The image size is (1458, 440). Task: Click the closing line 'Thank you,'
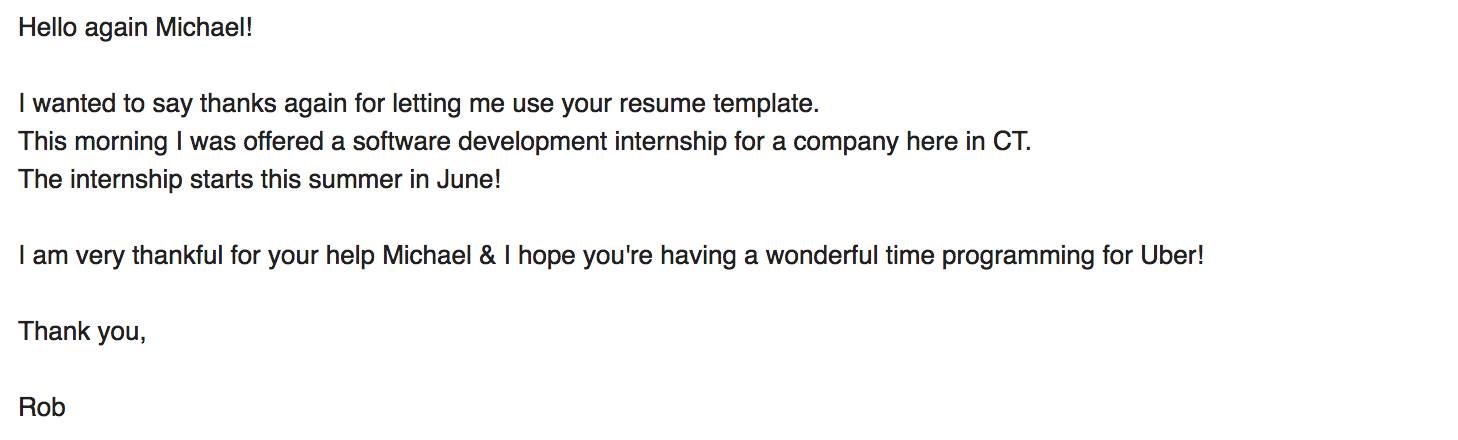82,332
